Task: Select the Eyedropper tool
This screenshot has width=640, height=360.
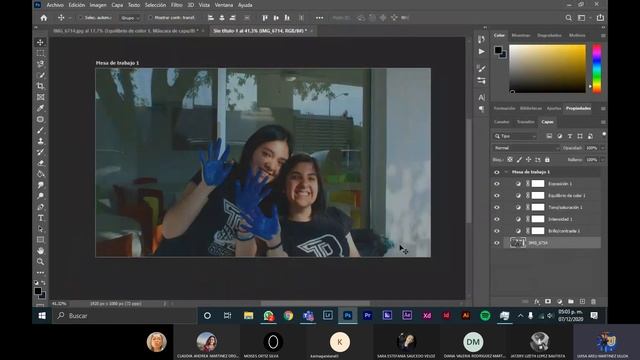Action: [40, 108]
